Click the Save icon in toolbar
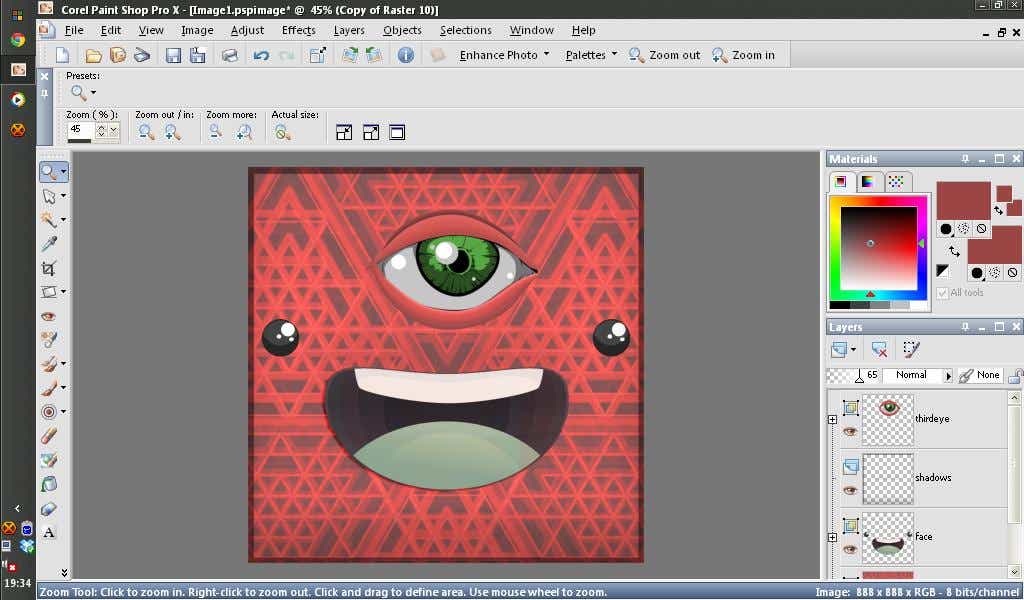Image resolution: width=1024 pixels, height=600 pixels. tap(173, 55)
